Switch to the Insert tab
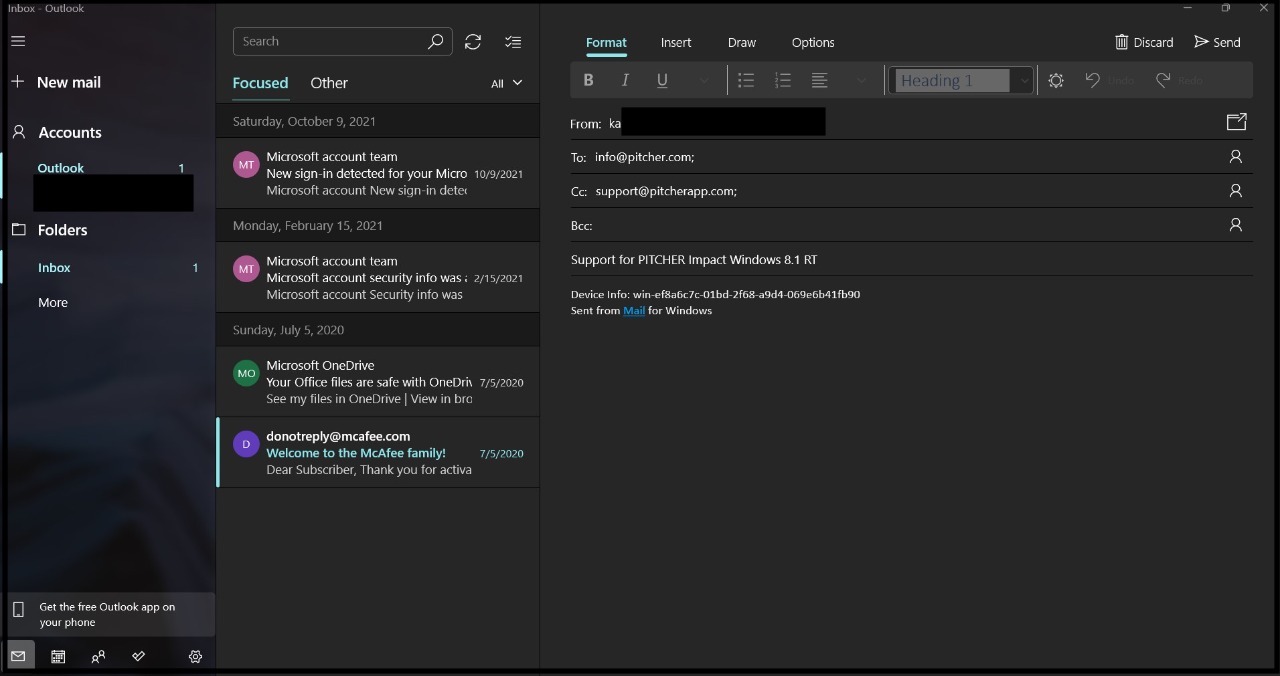Image resolution: width=1280 pixels, height=676 pixels. pyautogui.click(x=676, y=42)
